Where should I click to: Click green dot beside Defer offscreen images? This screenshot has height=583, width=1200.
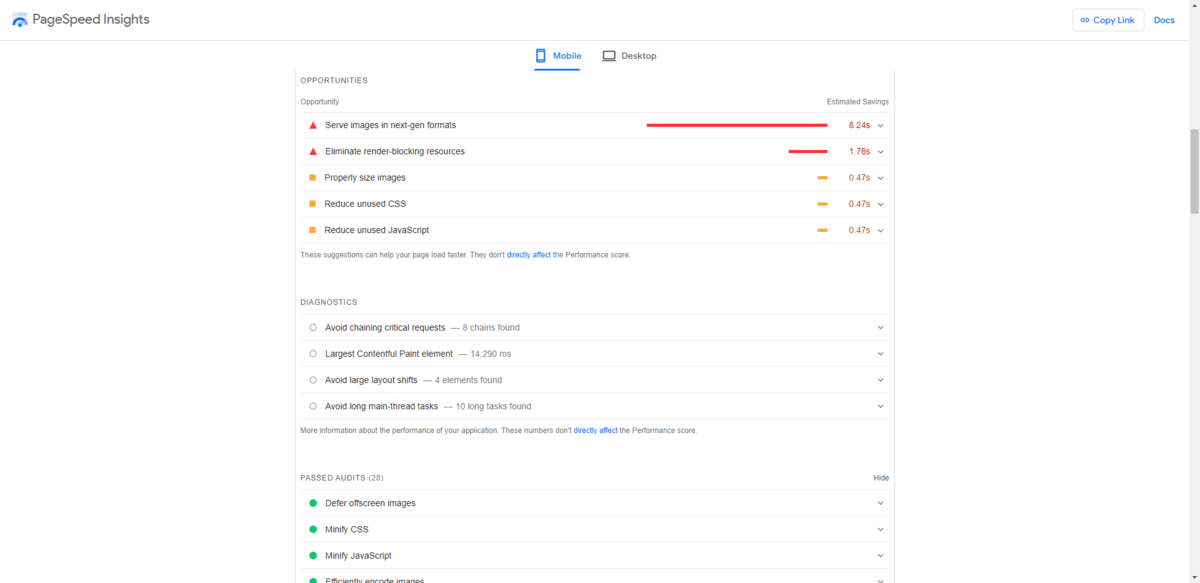(x=313, y=503)
